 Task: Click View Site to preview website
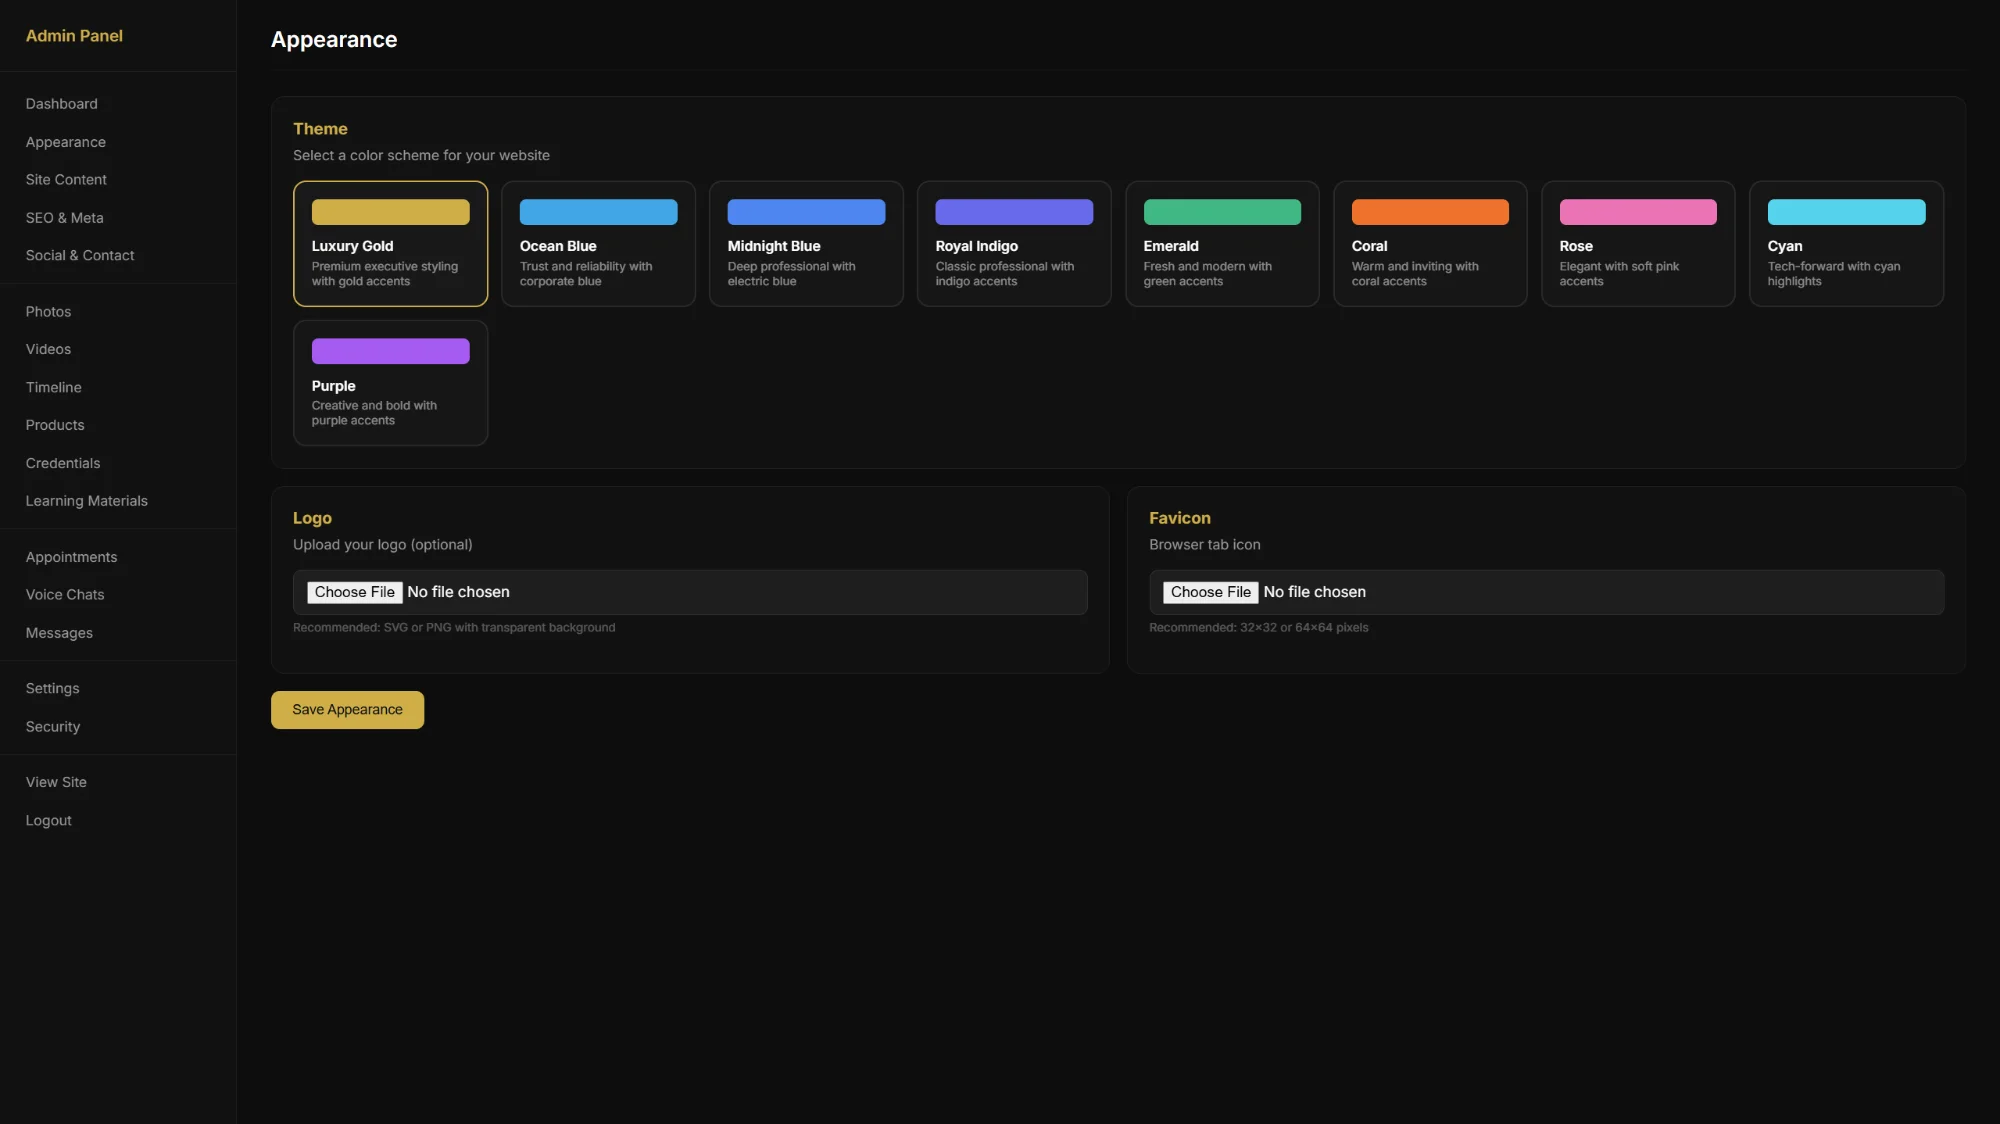(x=56, y=781)
